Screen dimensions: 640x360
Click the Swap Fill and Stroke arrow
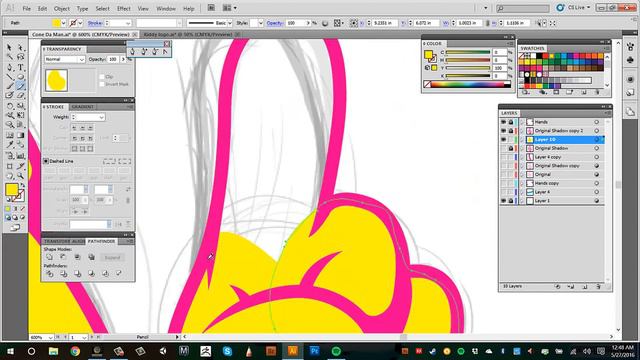pos(22,185)
